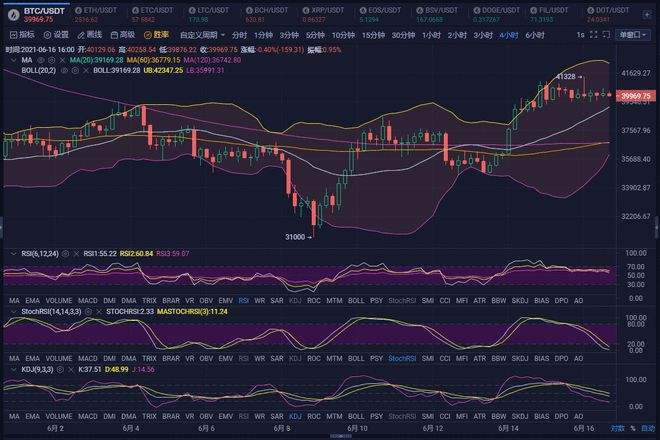The image size is (660, 440).
Task: Choose BOLL in the KDJ panel indicator list
Action: pos(356,416)
